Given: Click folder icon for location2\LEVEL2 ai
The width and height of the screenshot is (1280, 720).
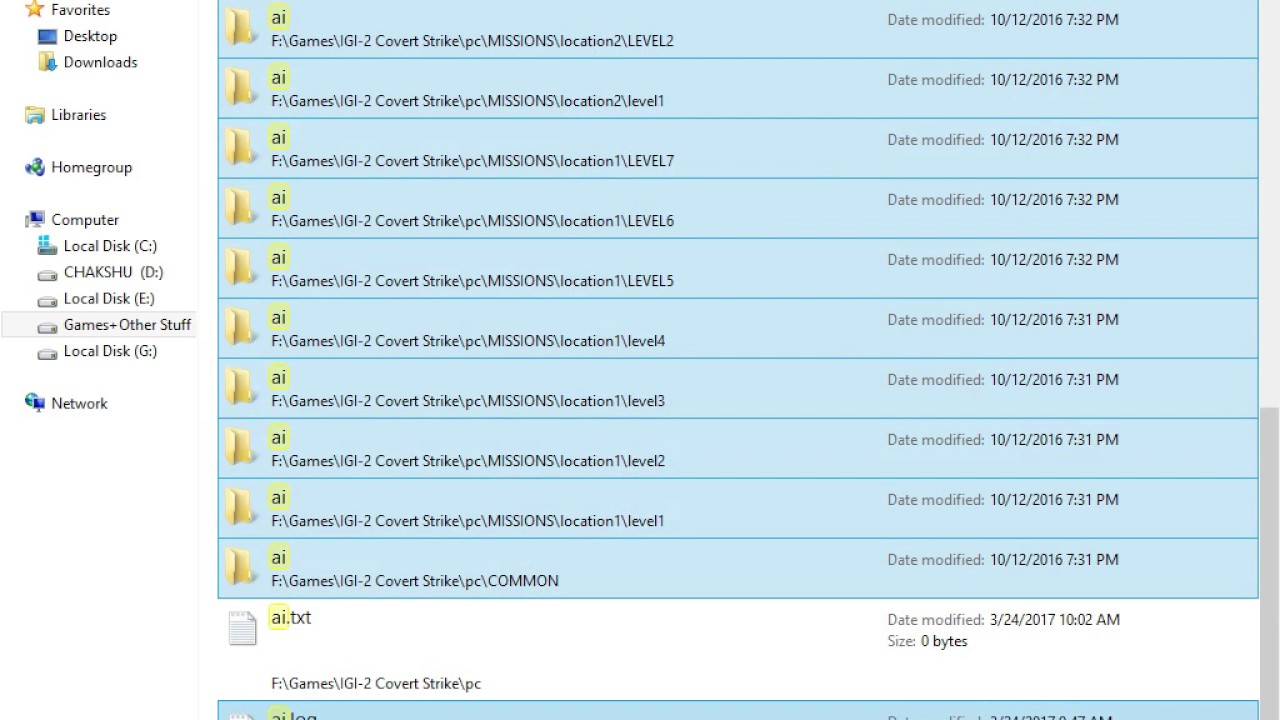Looking at the screenshot, I should click(x=240, y=27).
